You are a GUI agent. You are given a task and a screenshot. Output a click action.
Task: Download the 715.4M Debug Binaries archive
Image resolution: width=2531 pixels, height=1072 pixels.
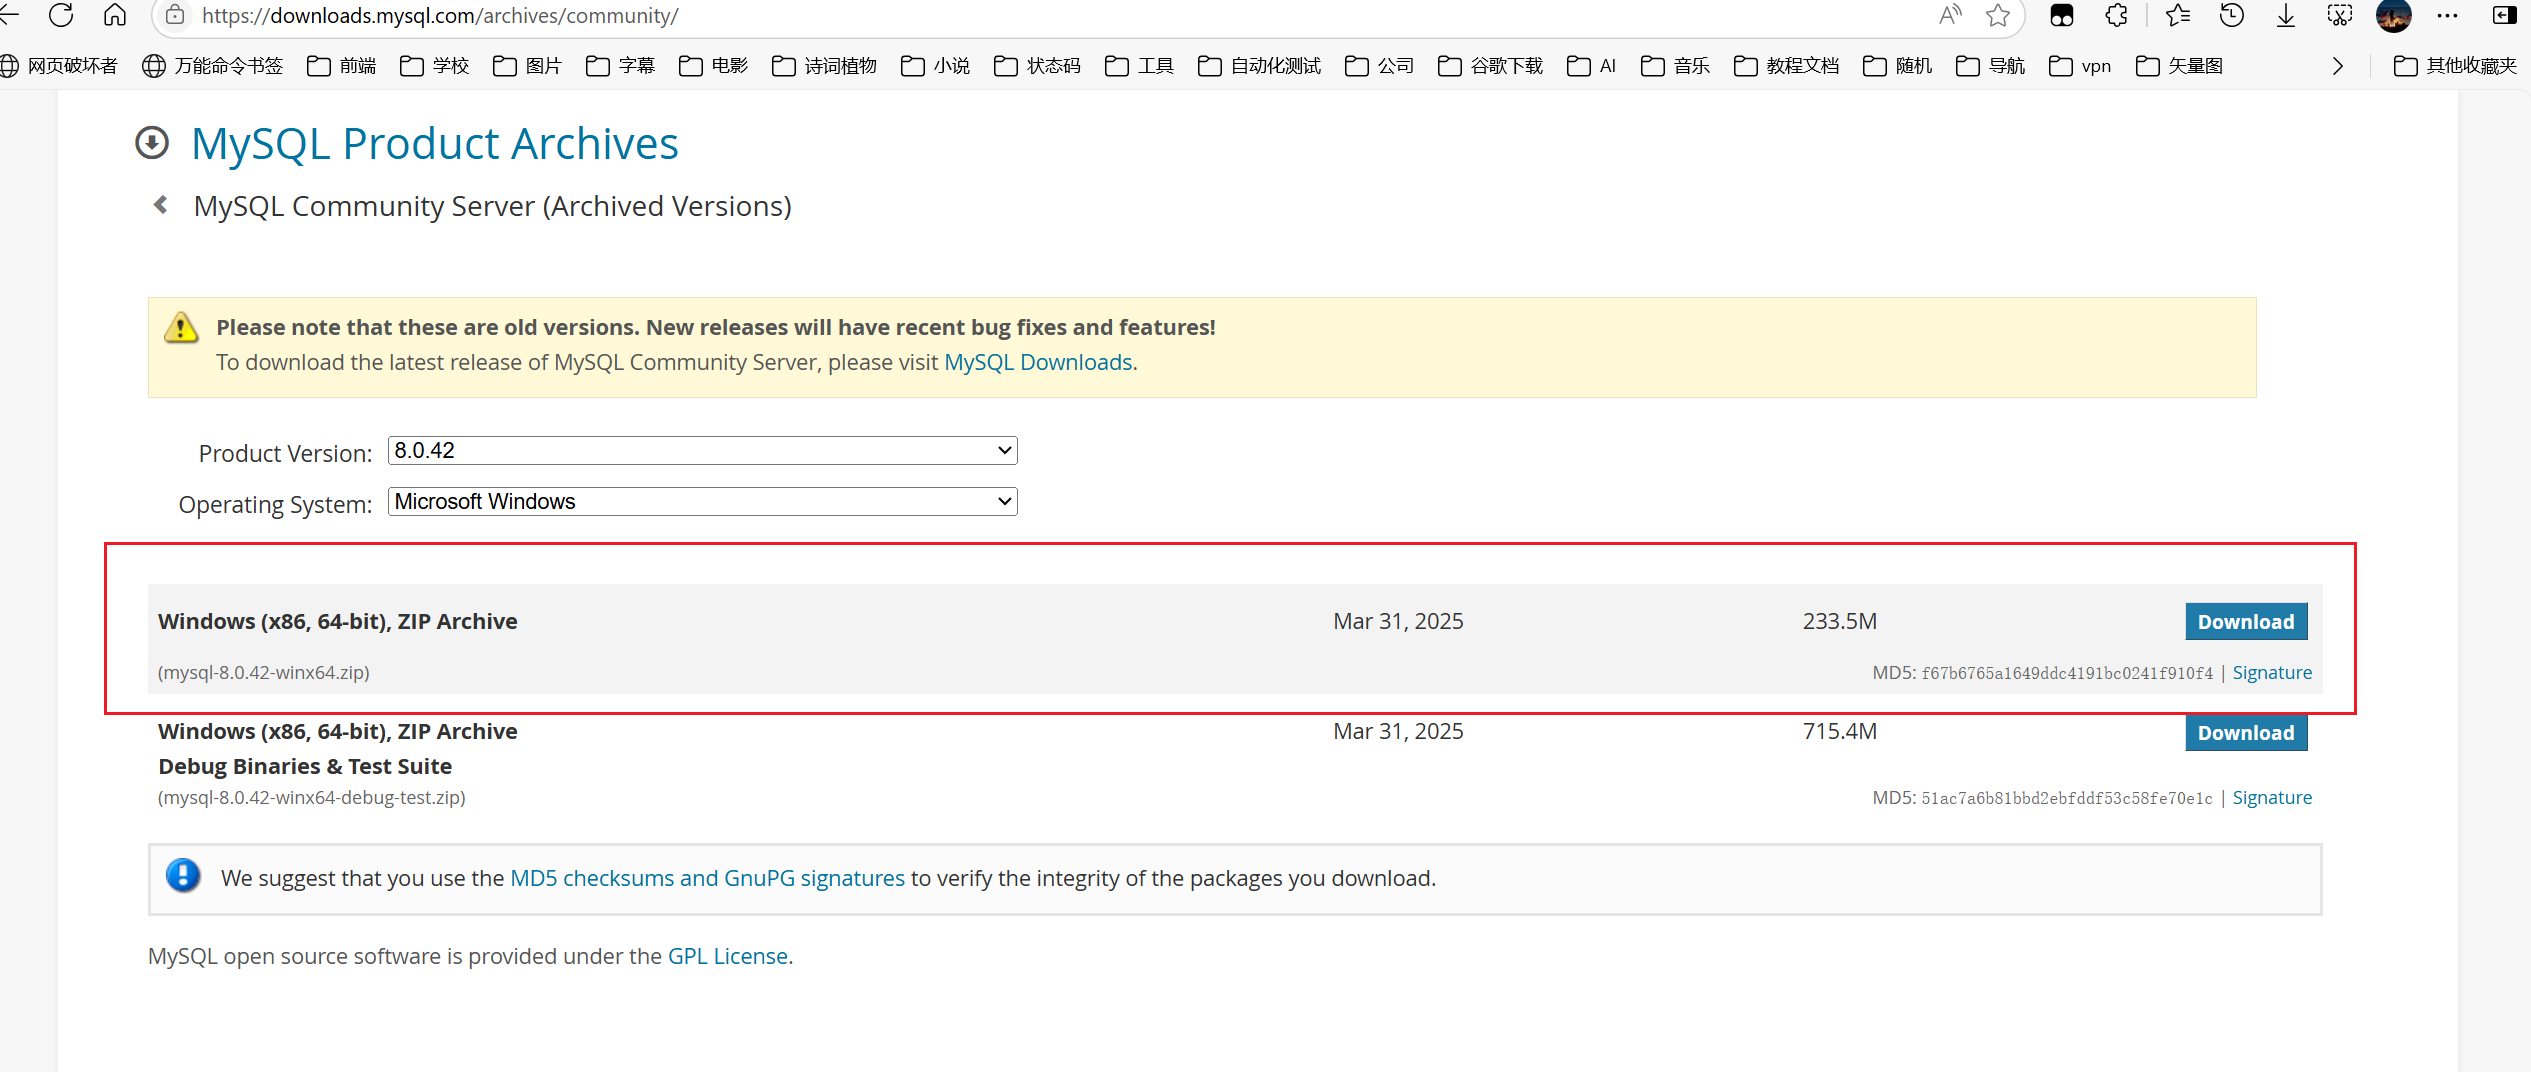2246,732
